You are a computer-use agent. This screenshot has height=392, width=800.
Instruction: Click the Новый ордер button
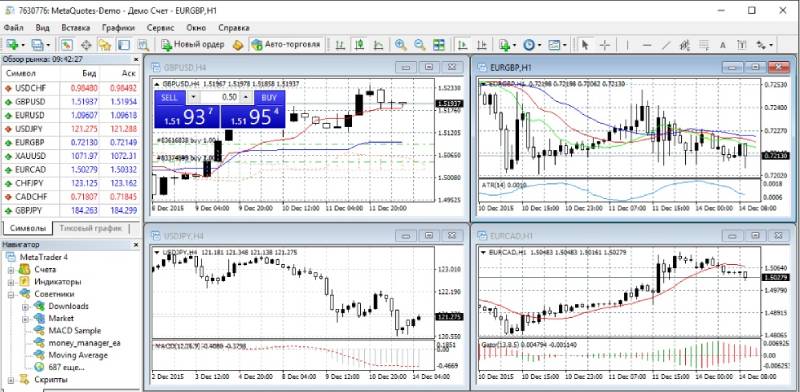tap(193, 45)
